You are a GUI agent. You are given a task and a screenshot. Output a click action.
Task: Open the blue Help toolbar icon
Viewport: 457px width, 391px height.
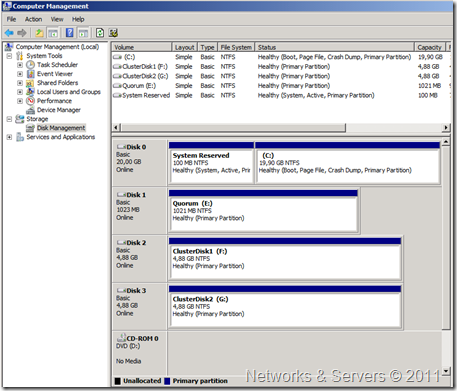(70, 33)
